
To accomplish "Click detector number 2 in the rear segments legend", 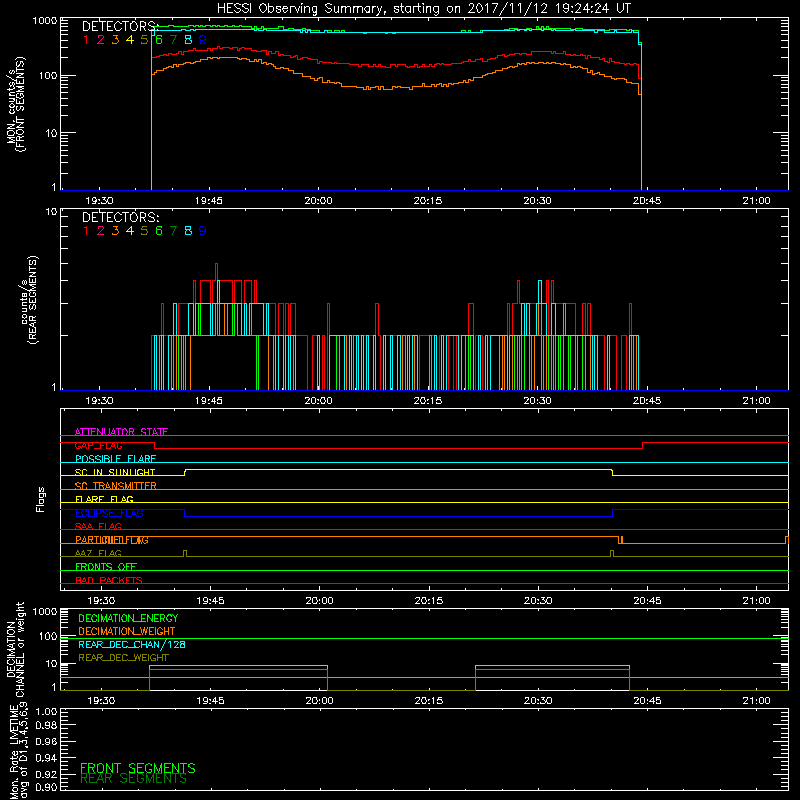I will [x=101, y=231].
